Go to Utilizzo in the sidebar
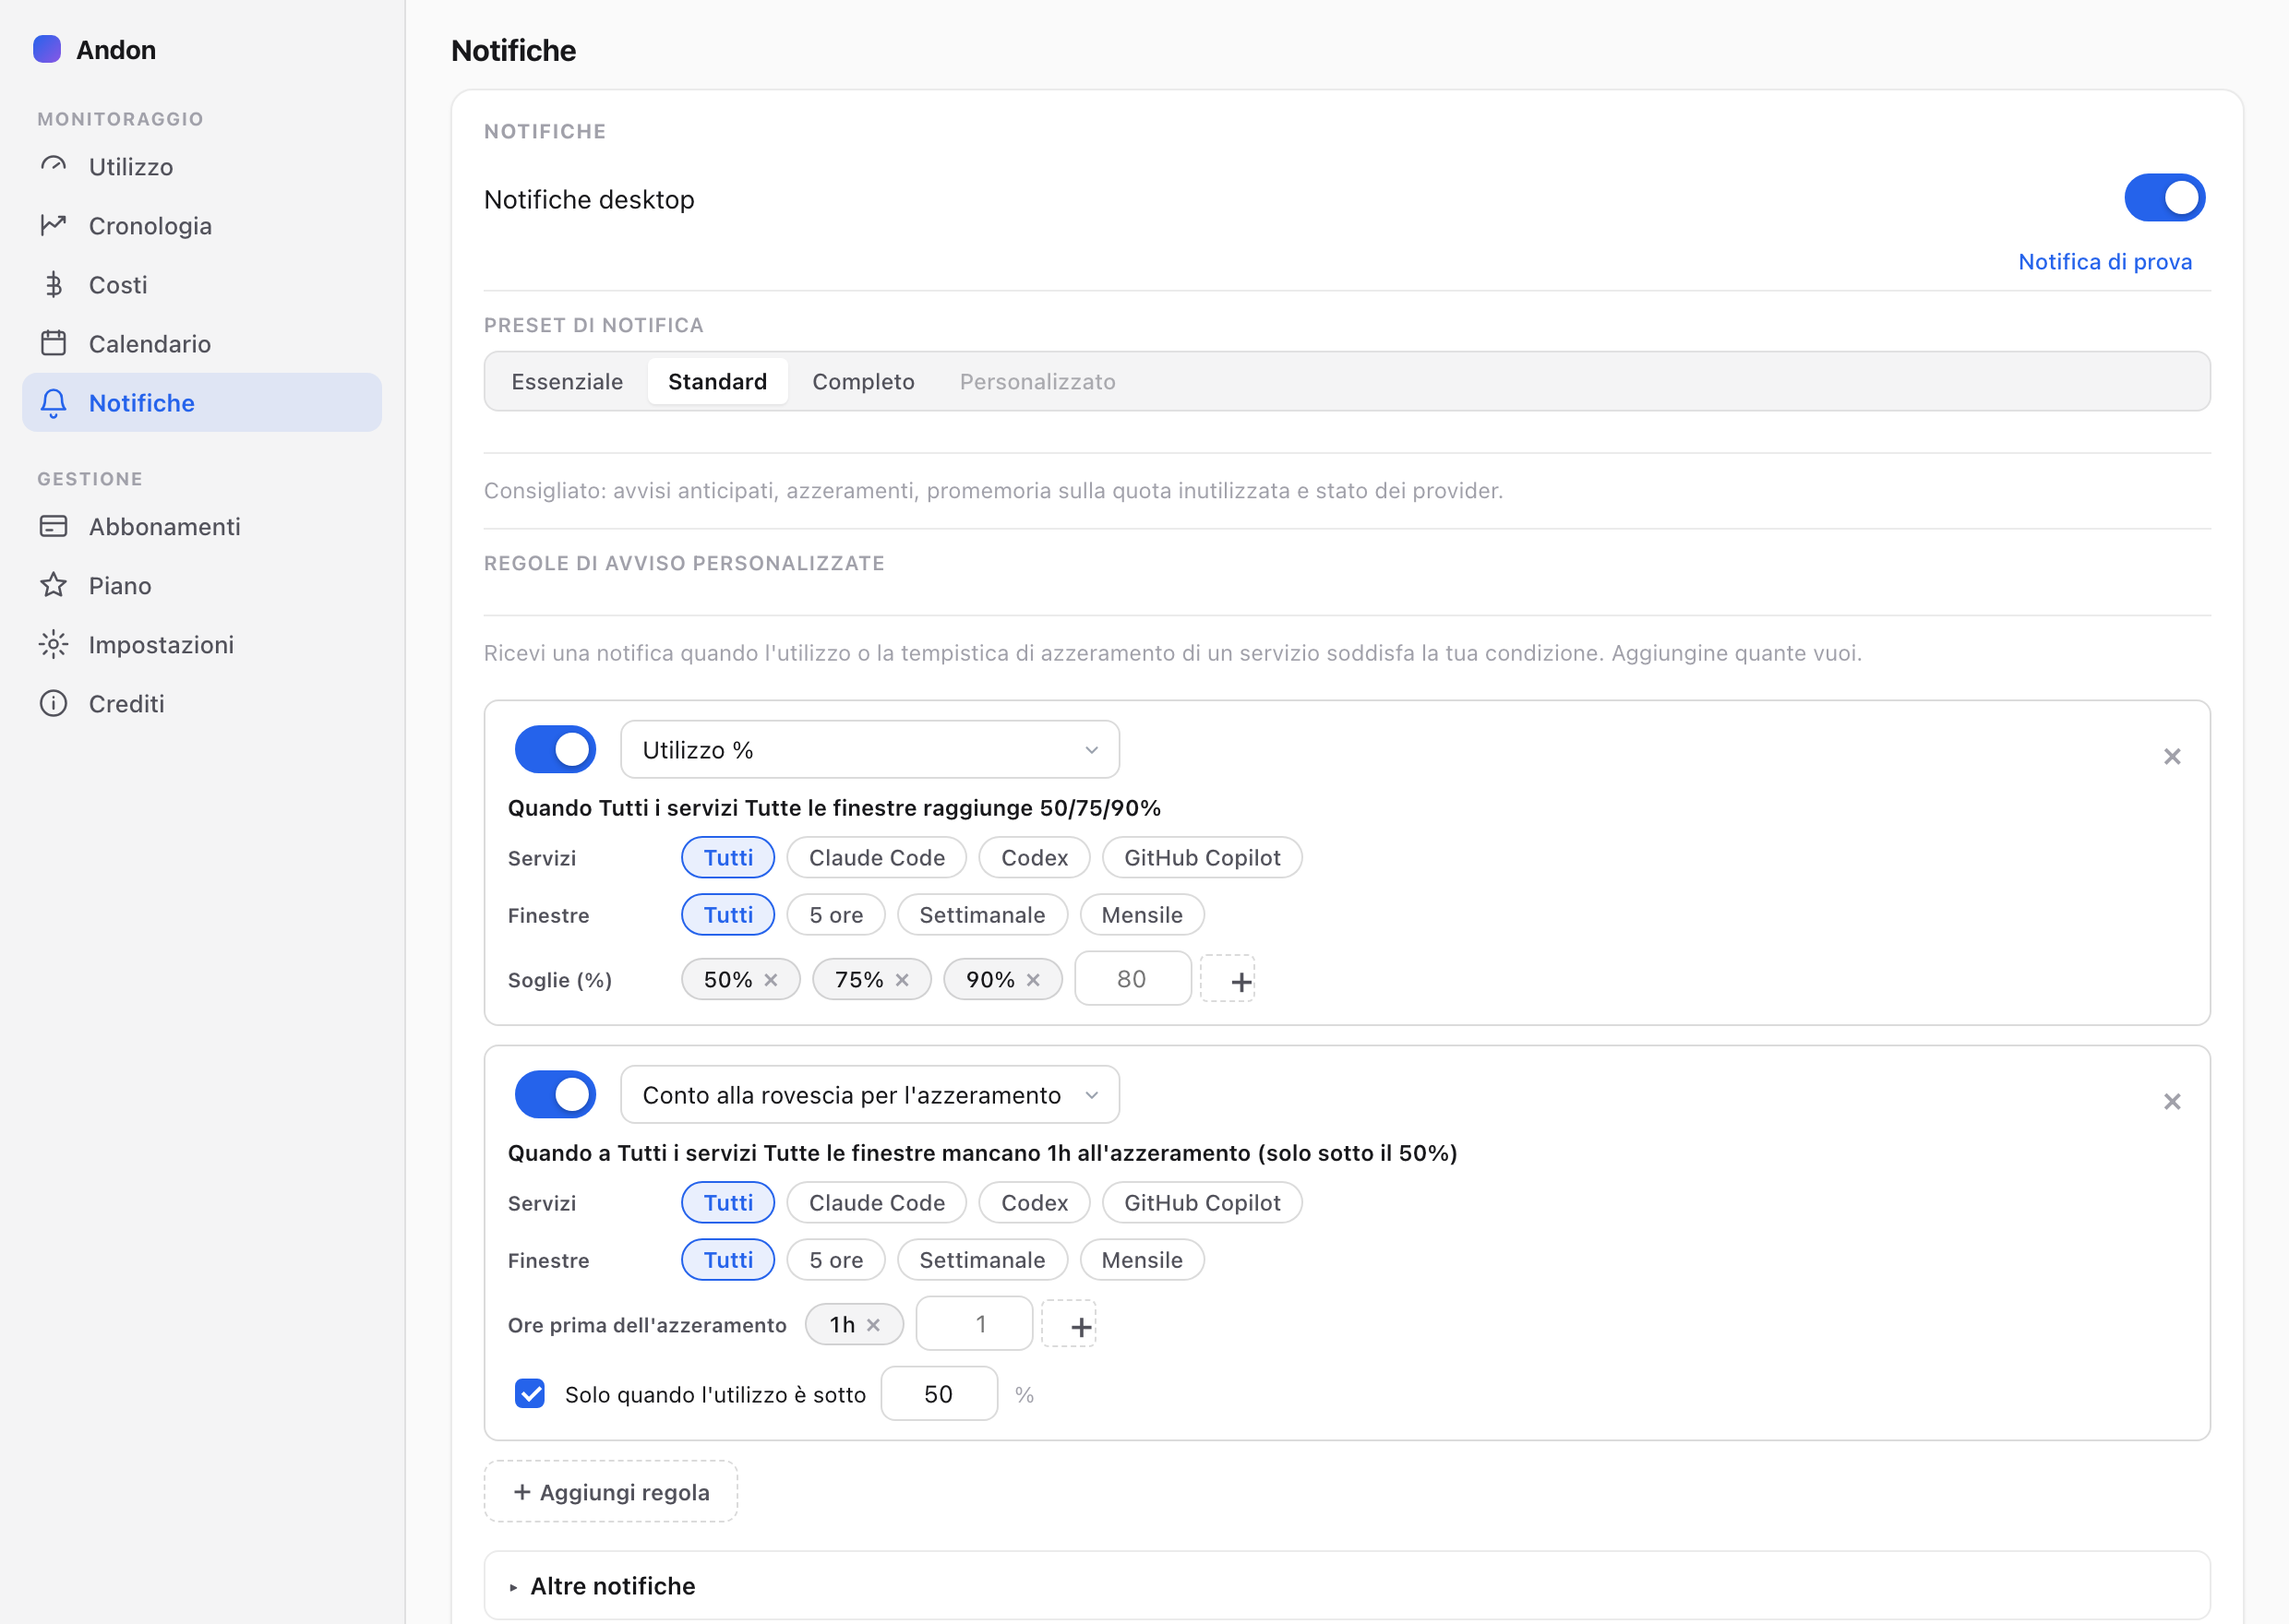 (x=202, y=166)
